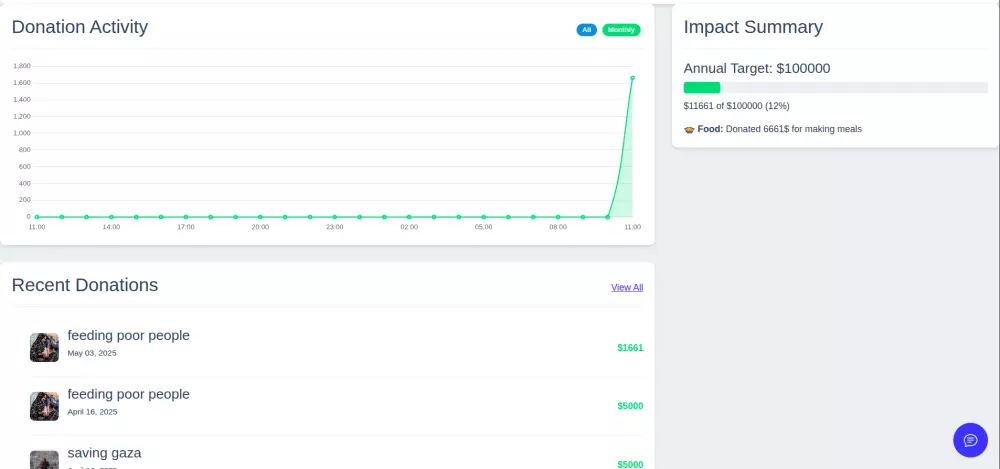Open feeding poor people dated April 16

click(x=128, y=394)
